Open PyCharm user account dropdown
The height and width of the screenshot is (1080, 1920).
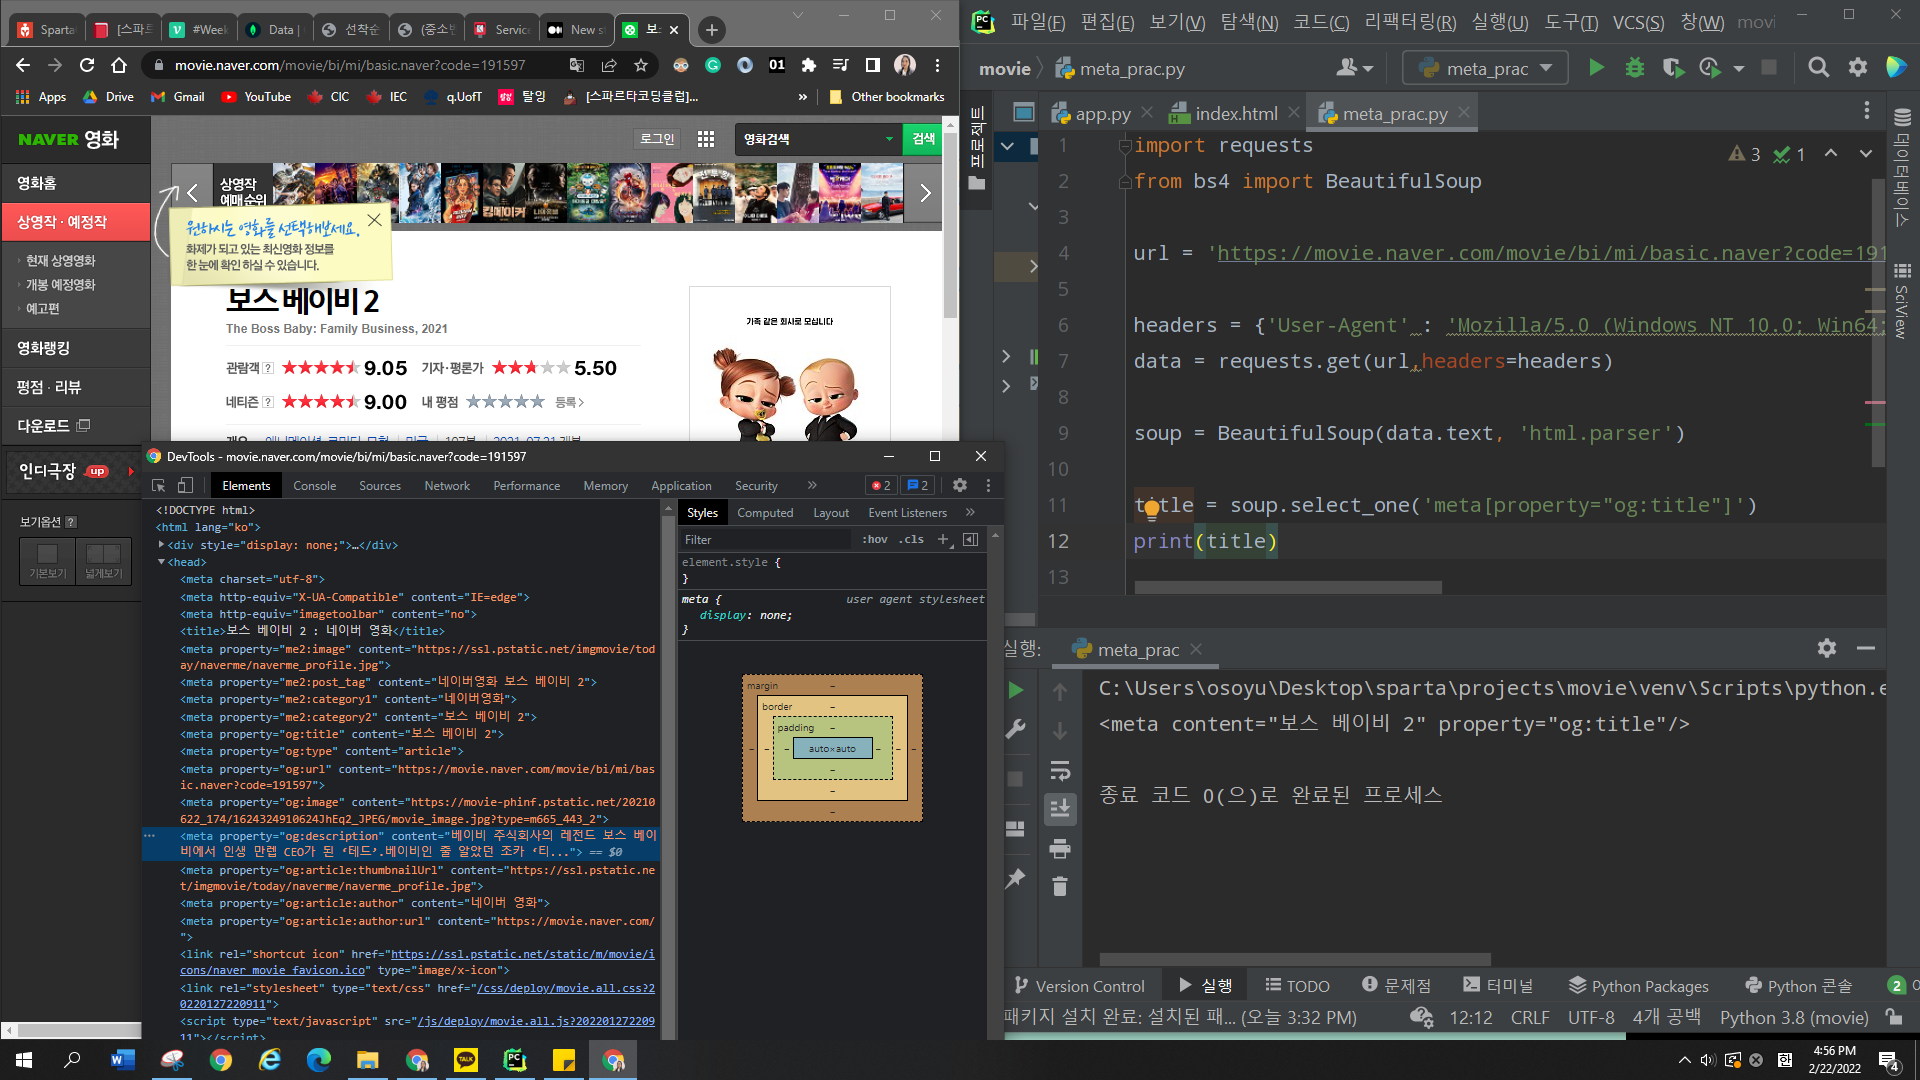[1354, 68]
